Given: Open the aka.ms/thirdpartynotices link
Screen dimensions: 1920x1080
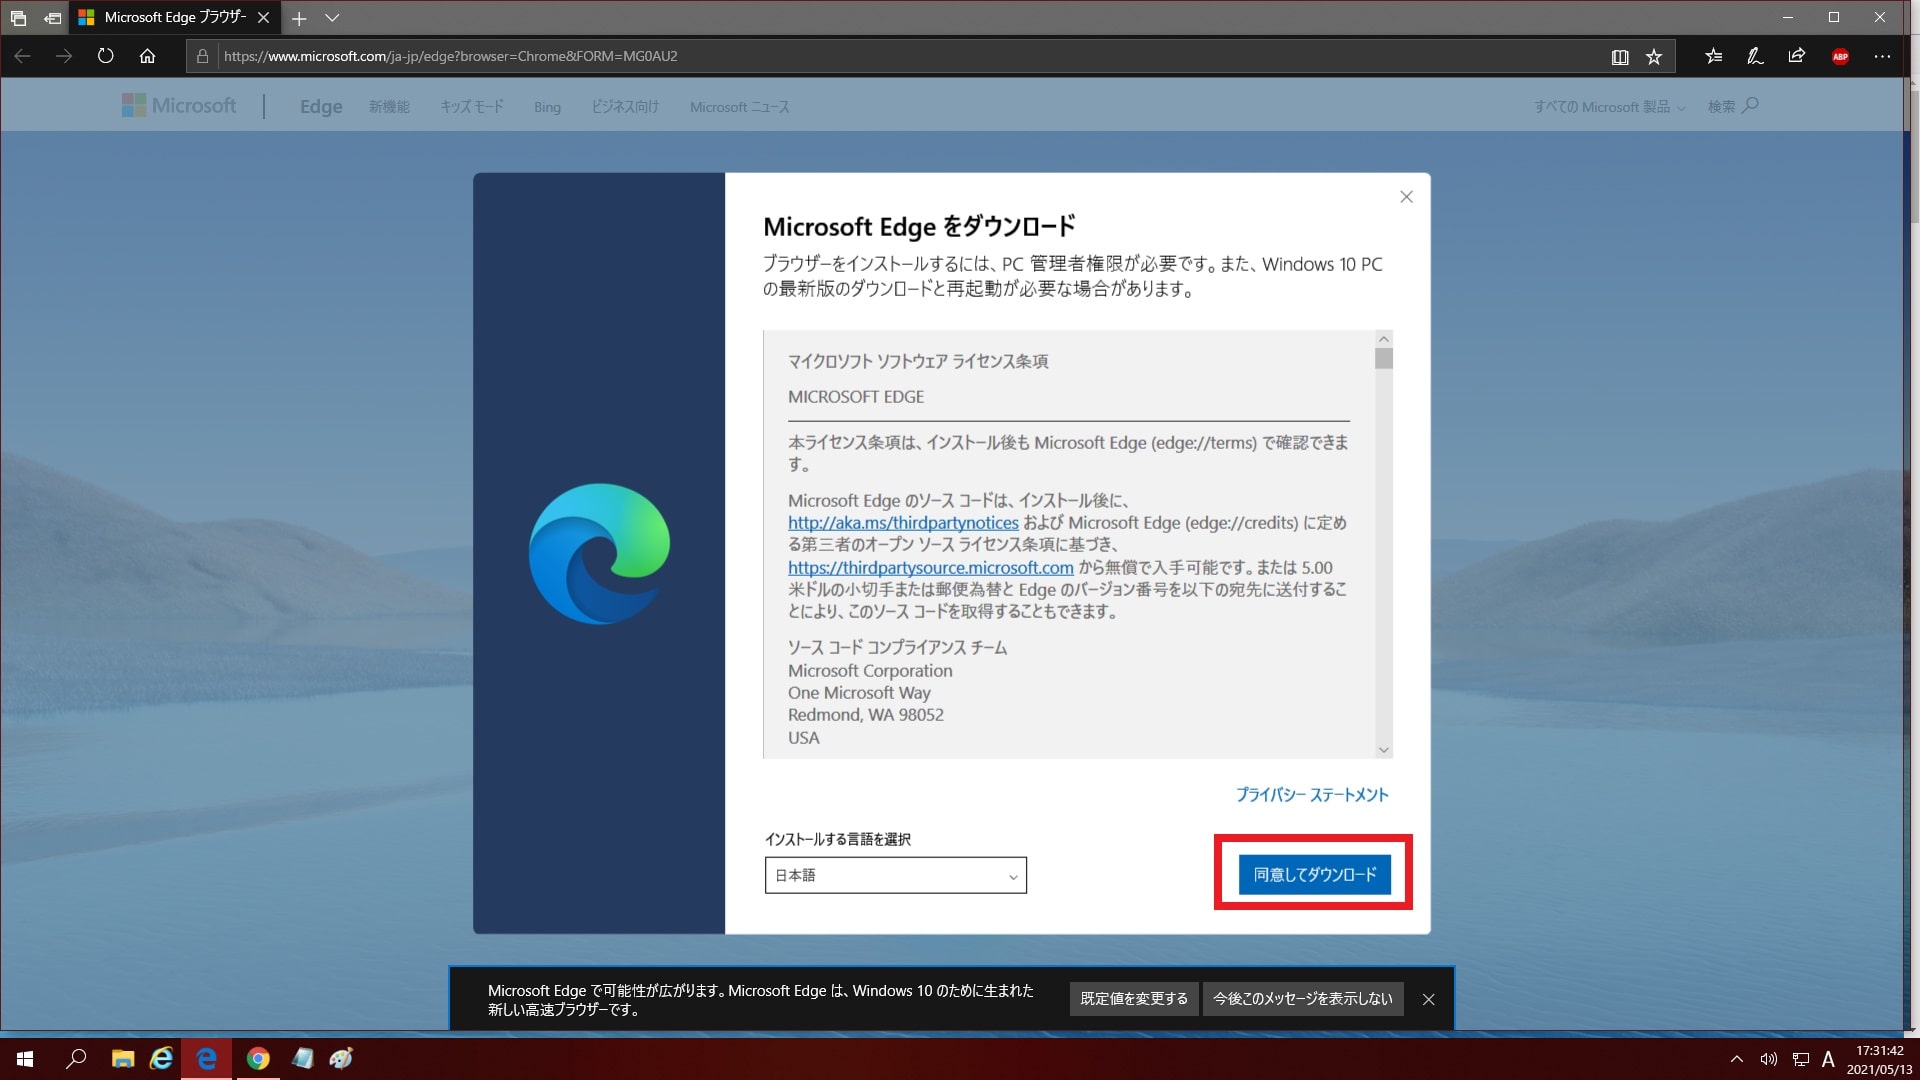Looking at the screenshot, I should [903, 523].
